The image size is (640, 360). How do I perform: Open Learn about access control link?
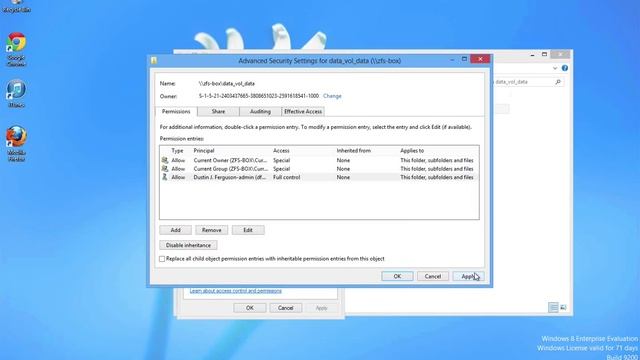[x=236, y=291]
